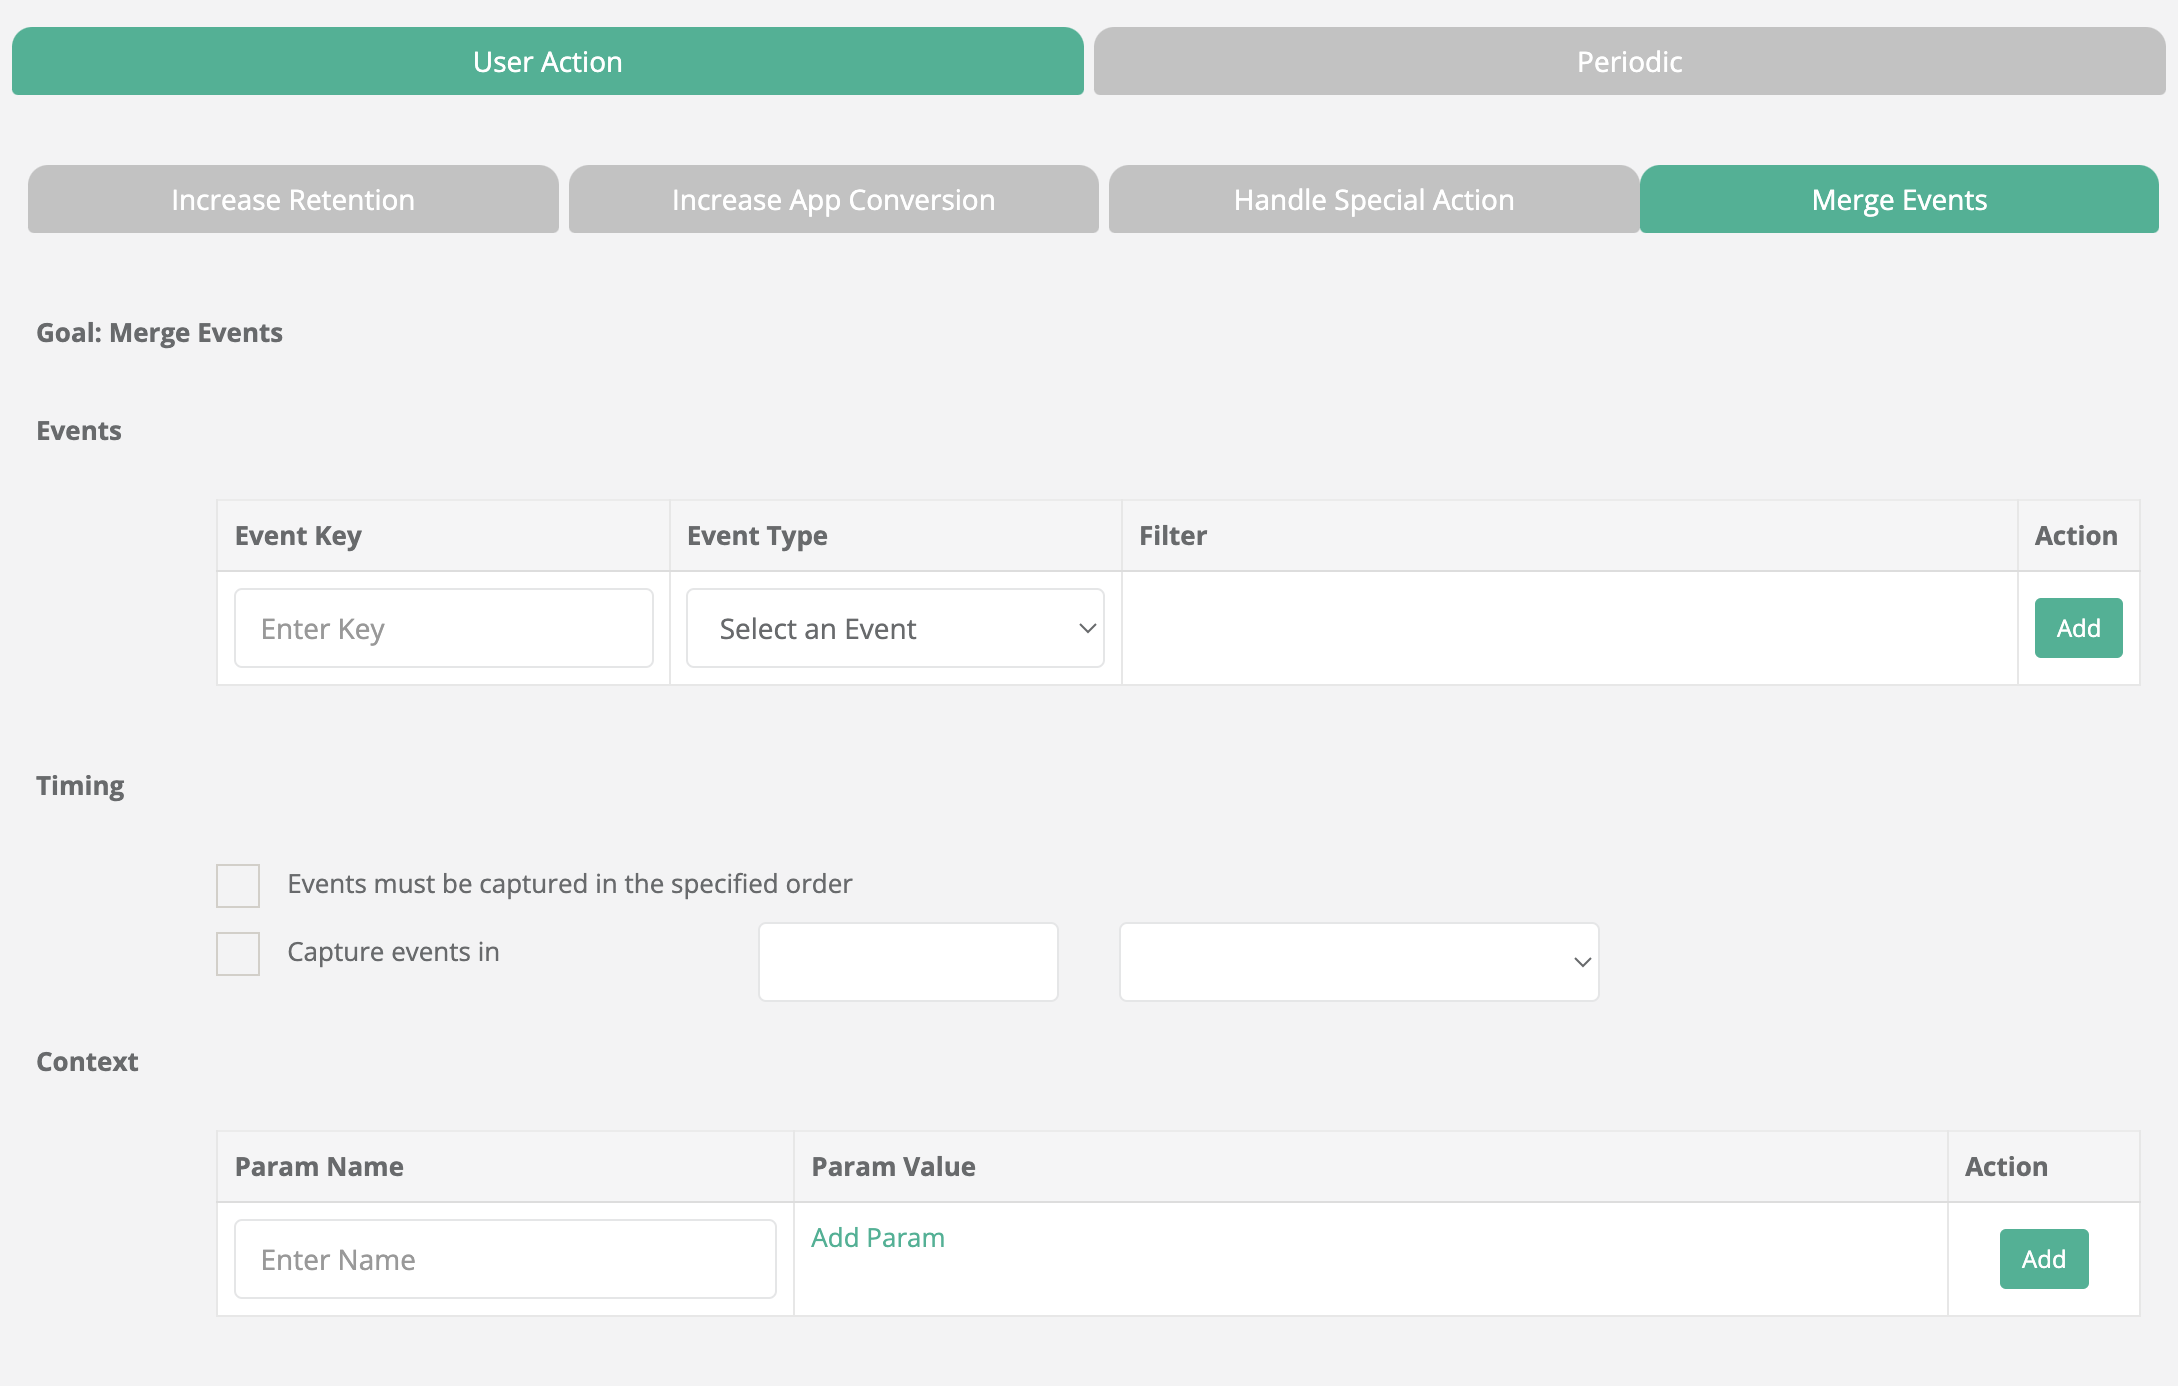The height and width of the screenshot is (1386, 2178).
Task: Click the capture duration number field
Action: (x=908, y=962)
